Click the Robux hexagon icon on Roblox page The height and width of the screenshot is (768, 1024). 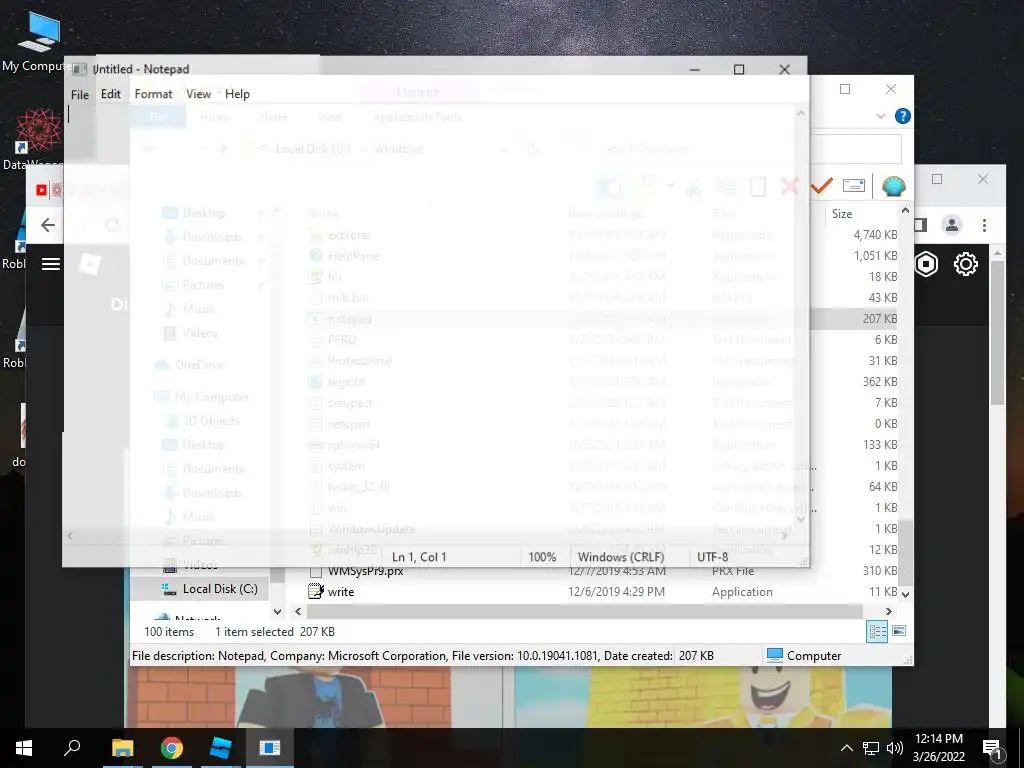926,264
